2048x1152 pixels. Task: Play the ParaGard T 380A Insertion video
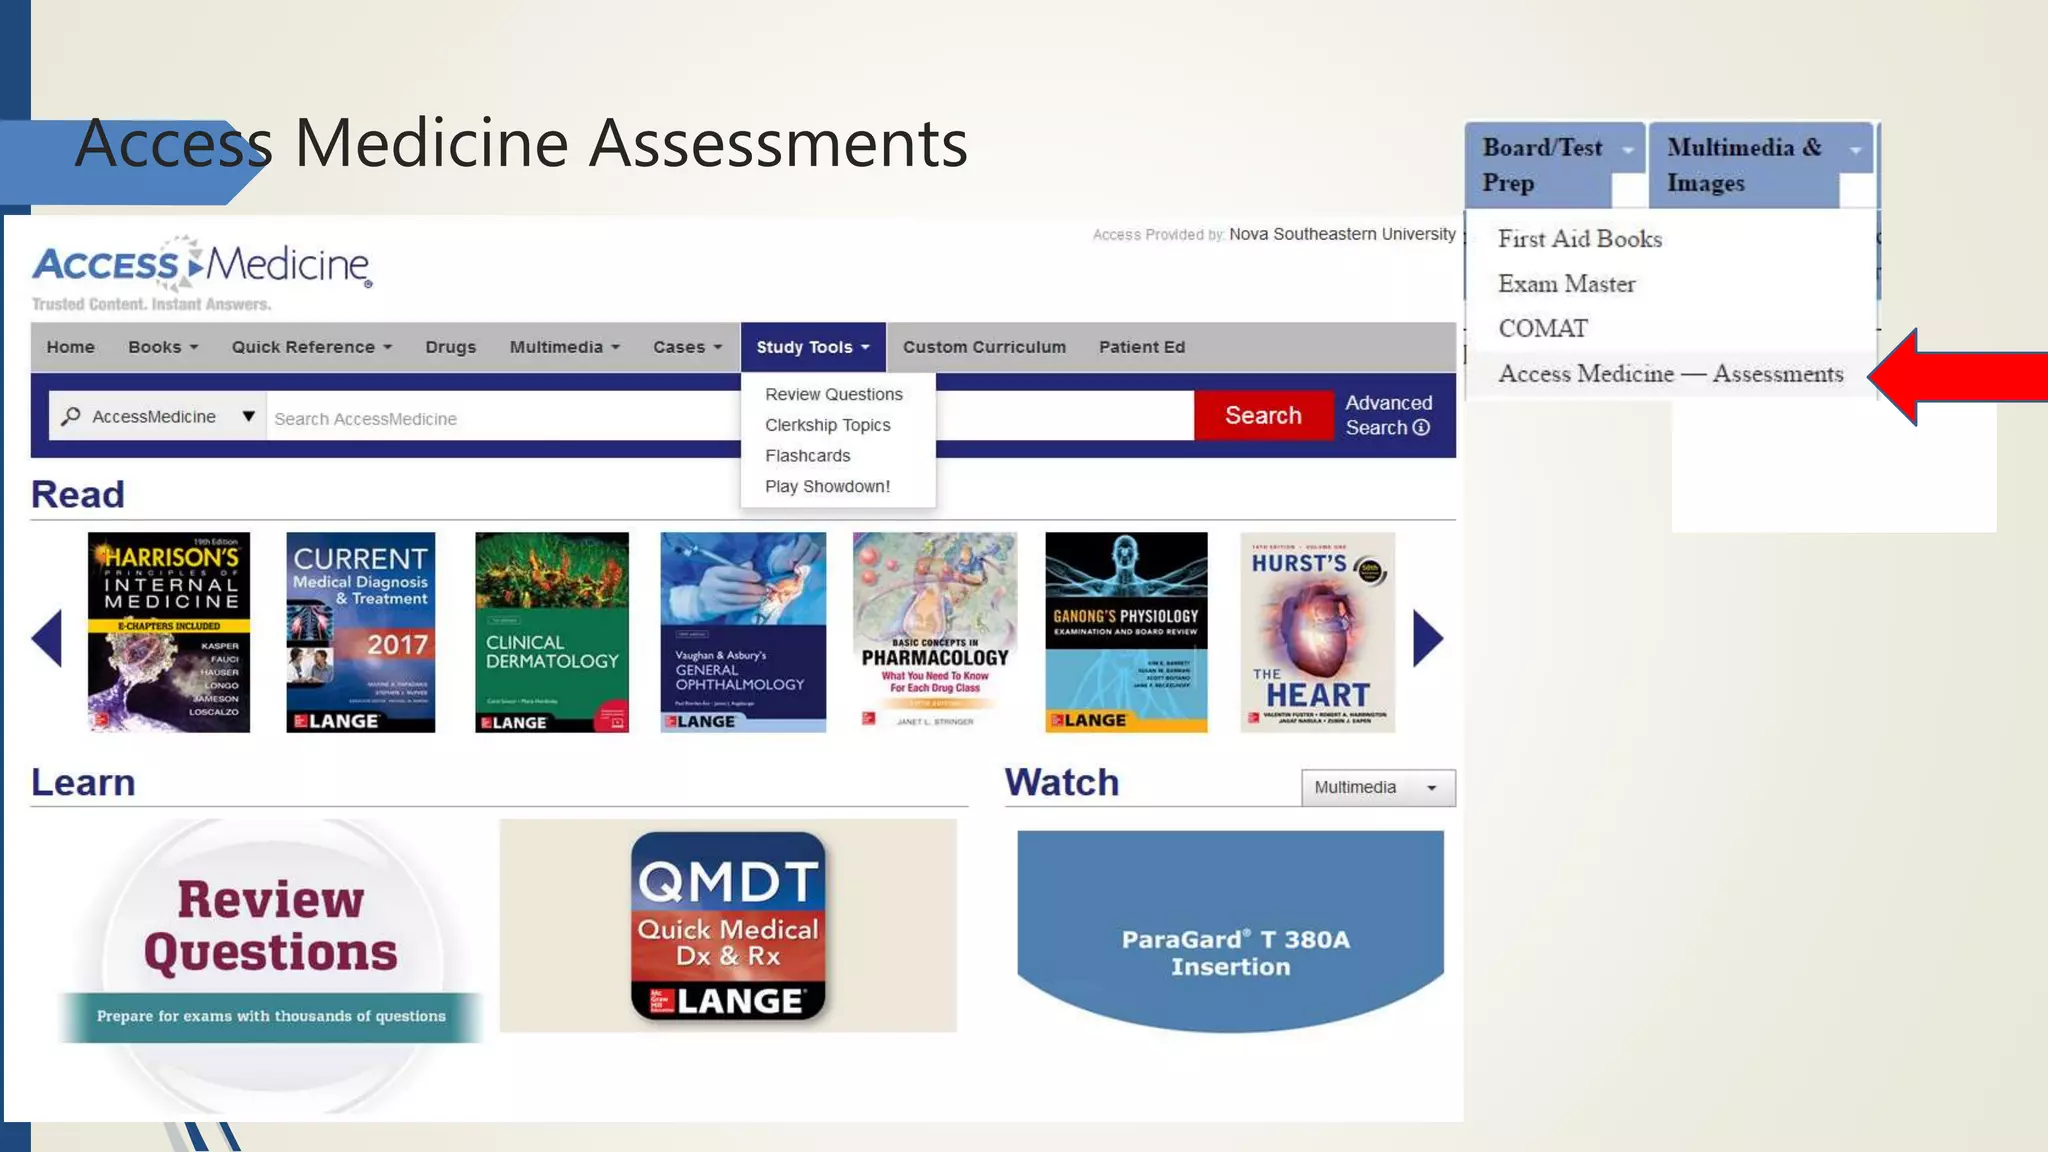[1230, 931]
